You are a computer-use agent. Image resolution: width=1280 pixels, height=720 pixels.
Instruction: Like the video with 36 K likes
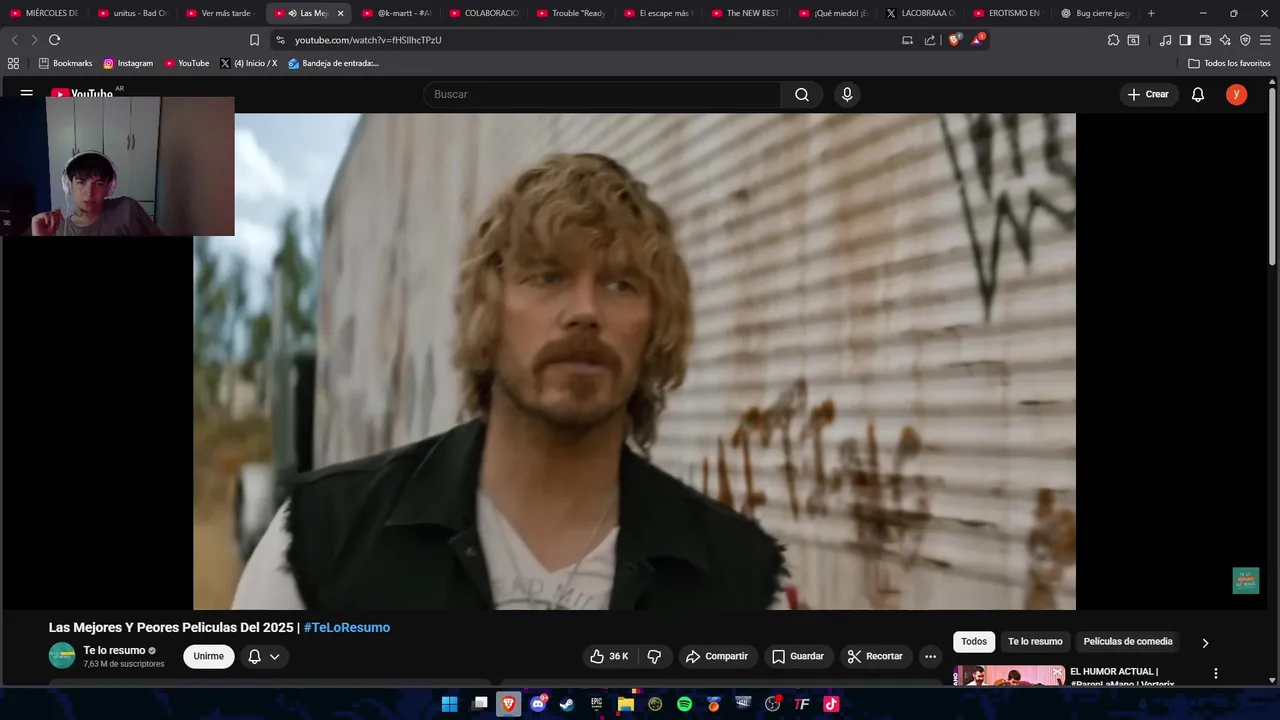(609, 656)
